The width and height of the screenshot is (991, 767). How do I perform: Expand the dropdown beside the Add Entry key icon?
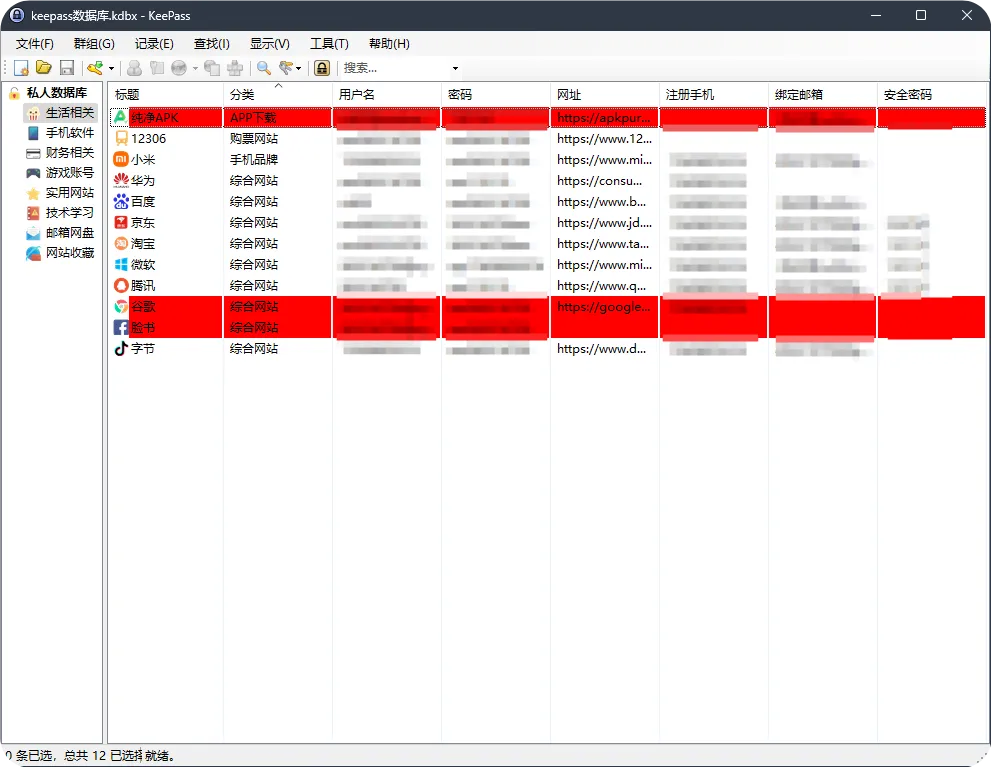coord(108,67)
